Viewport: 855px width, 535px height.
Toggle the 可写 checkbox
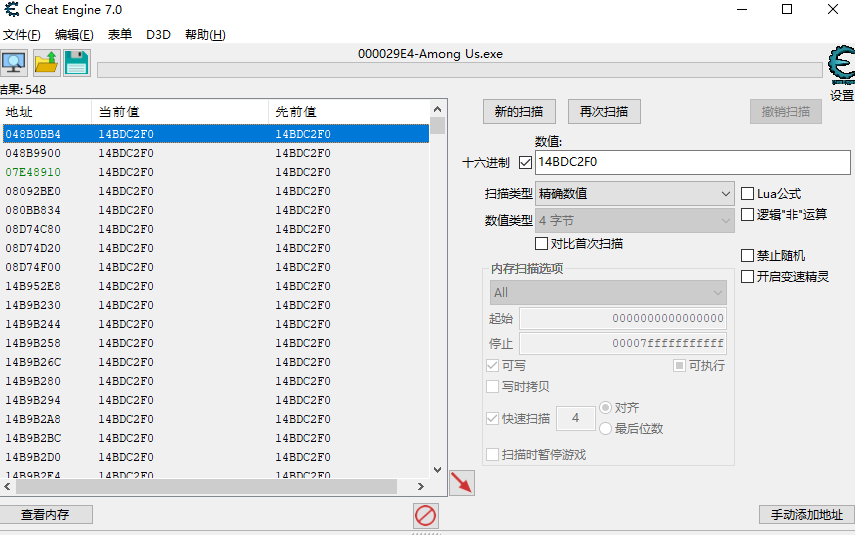(x=492, y=365)
